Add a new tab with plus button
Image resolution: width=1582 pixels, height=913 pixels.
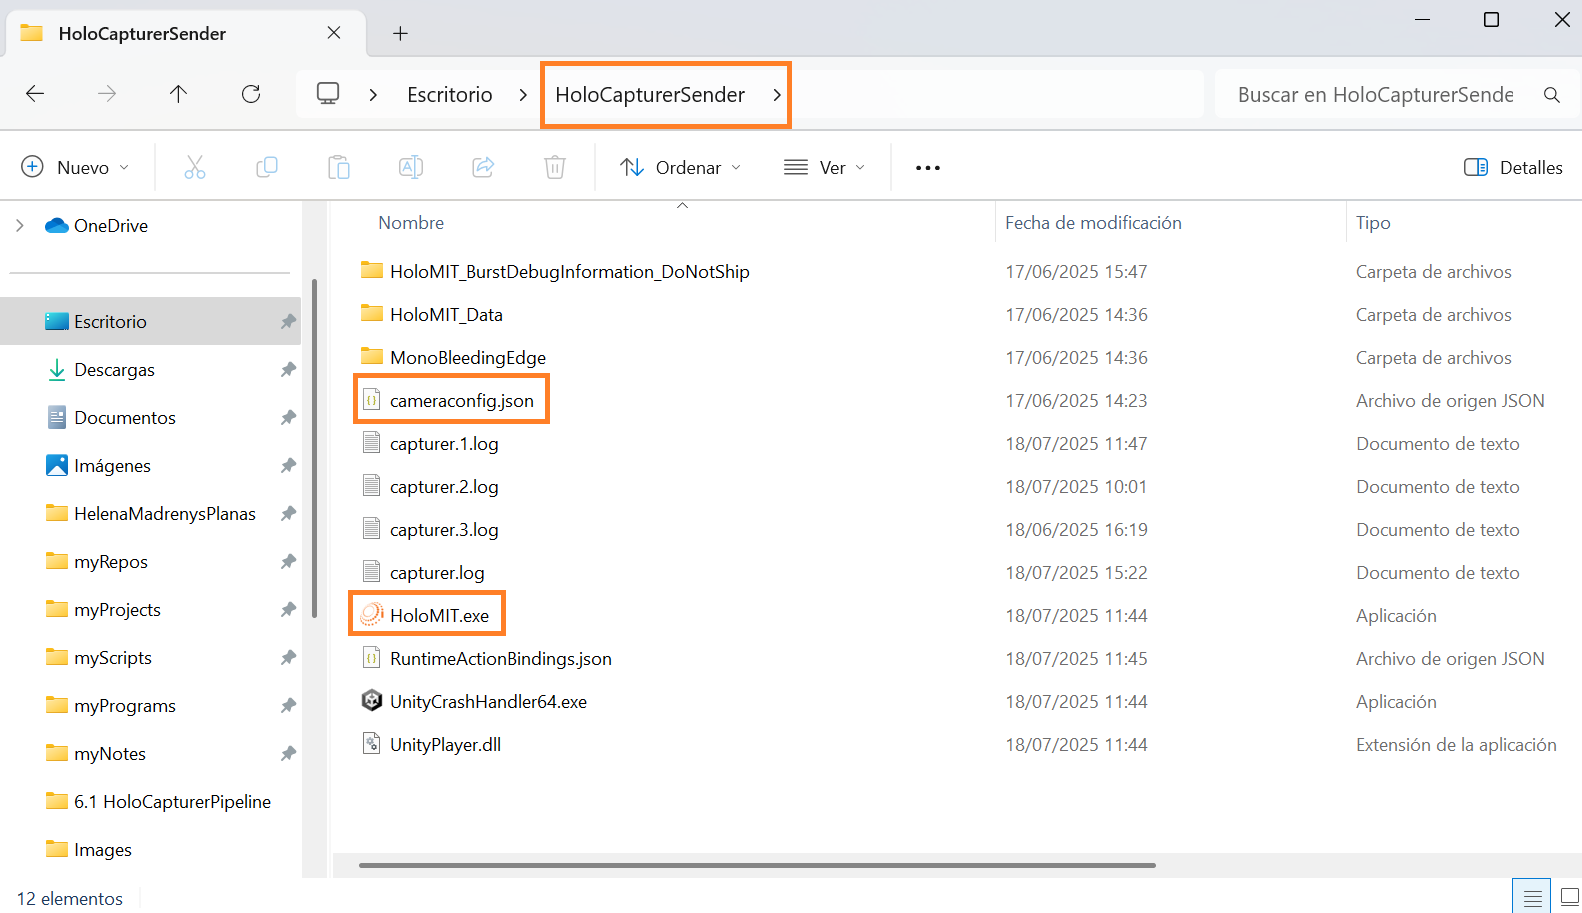click(x=400, y=34)
